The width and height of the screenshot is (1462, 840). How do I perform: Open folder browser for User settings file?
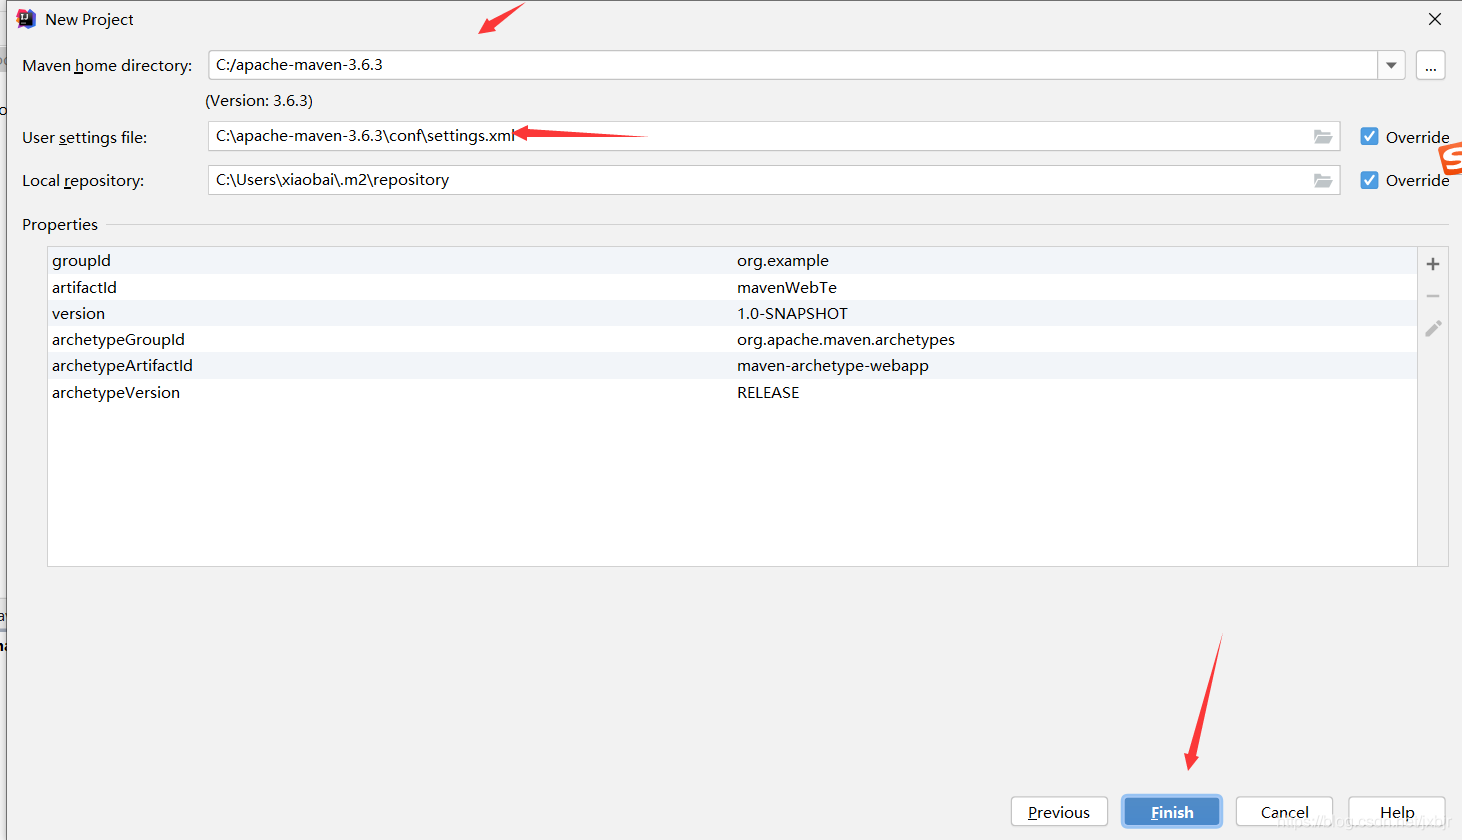(x=1323, y=136)
